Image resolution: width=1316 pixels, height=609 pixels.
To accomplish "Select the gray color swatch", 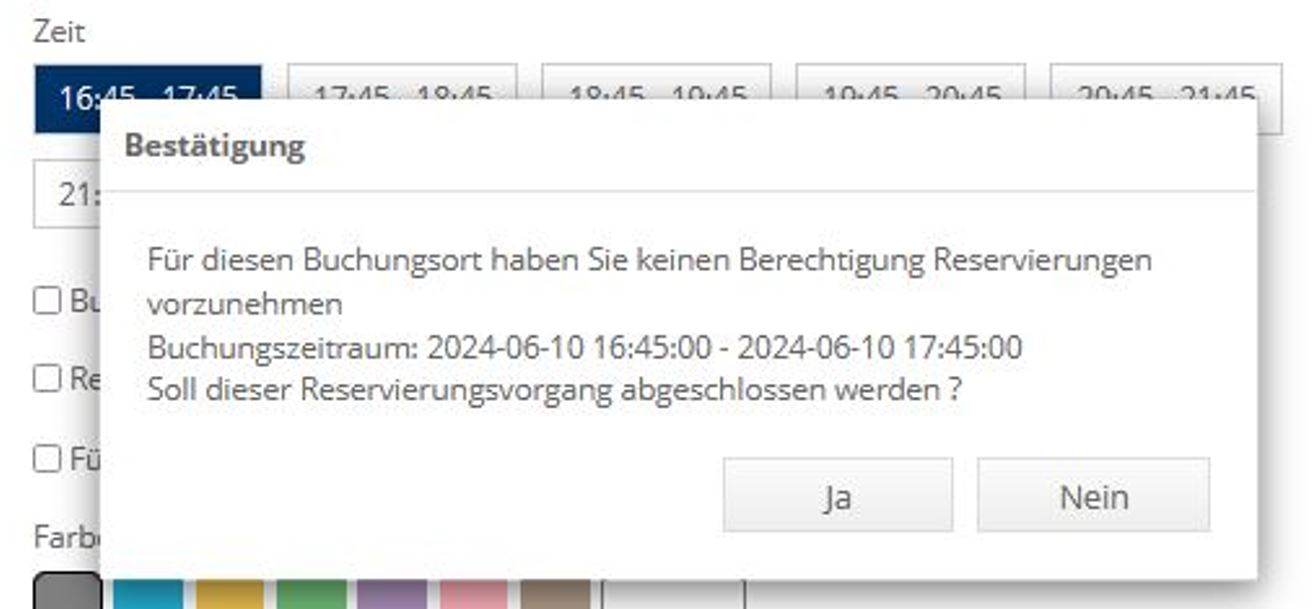I will click(68, 592).
